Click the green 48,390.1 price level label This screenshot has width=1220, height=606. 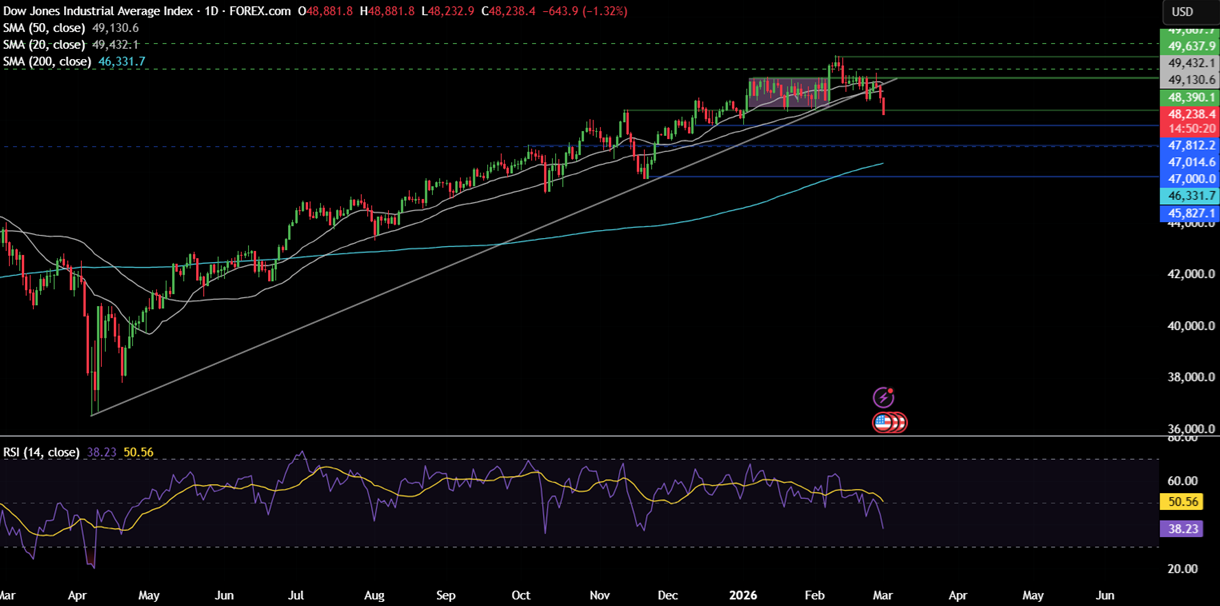[1189, 97]
